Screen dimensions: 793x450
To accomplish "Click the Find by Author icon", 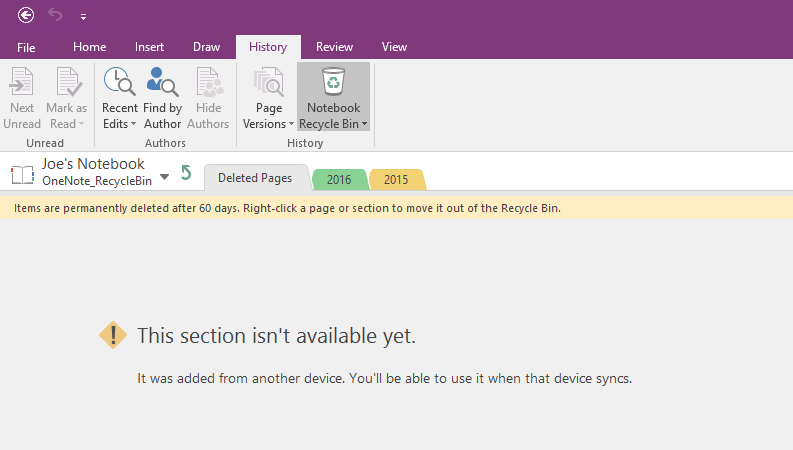I will click(x=162, y=82).
